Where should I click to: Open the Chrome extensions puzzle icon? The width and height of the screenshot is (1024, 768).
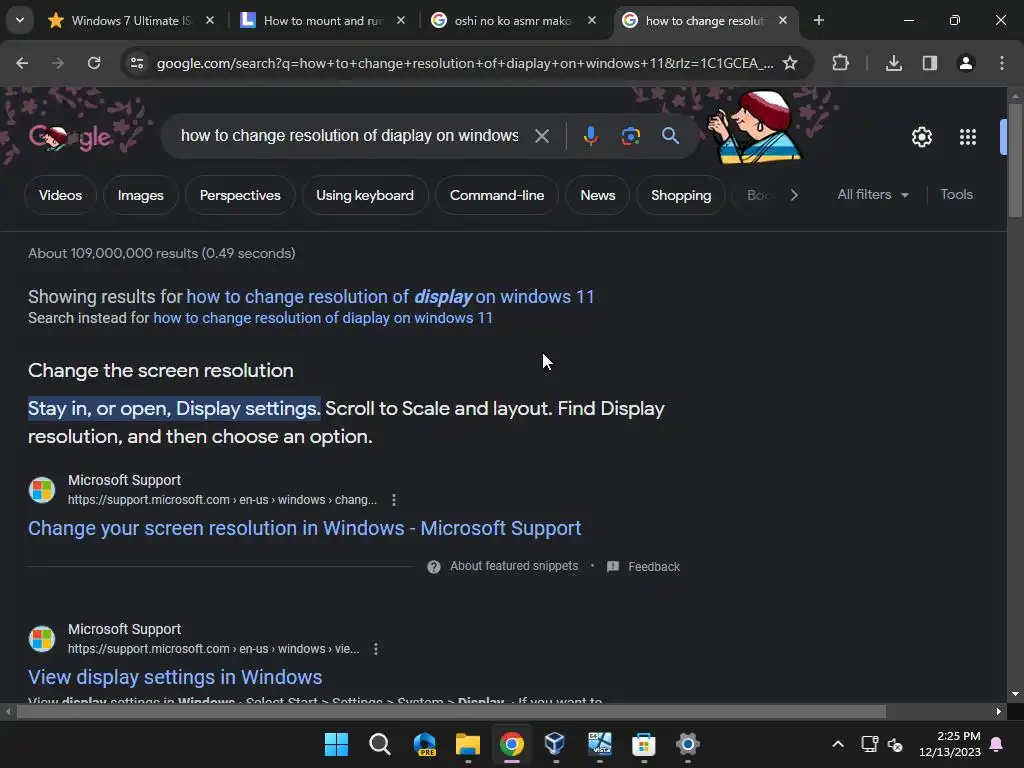click(x=840, y=63)
